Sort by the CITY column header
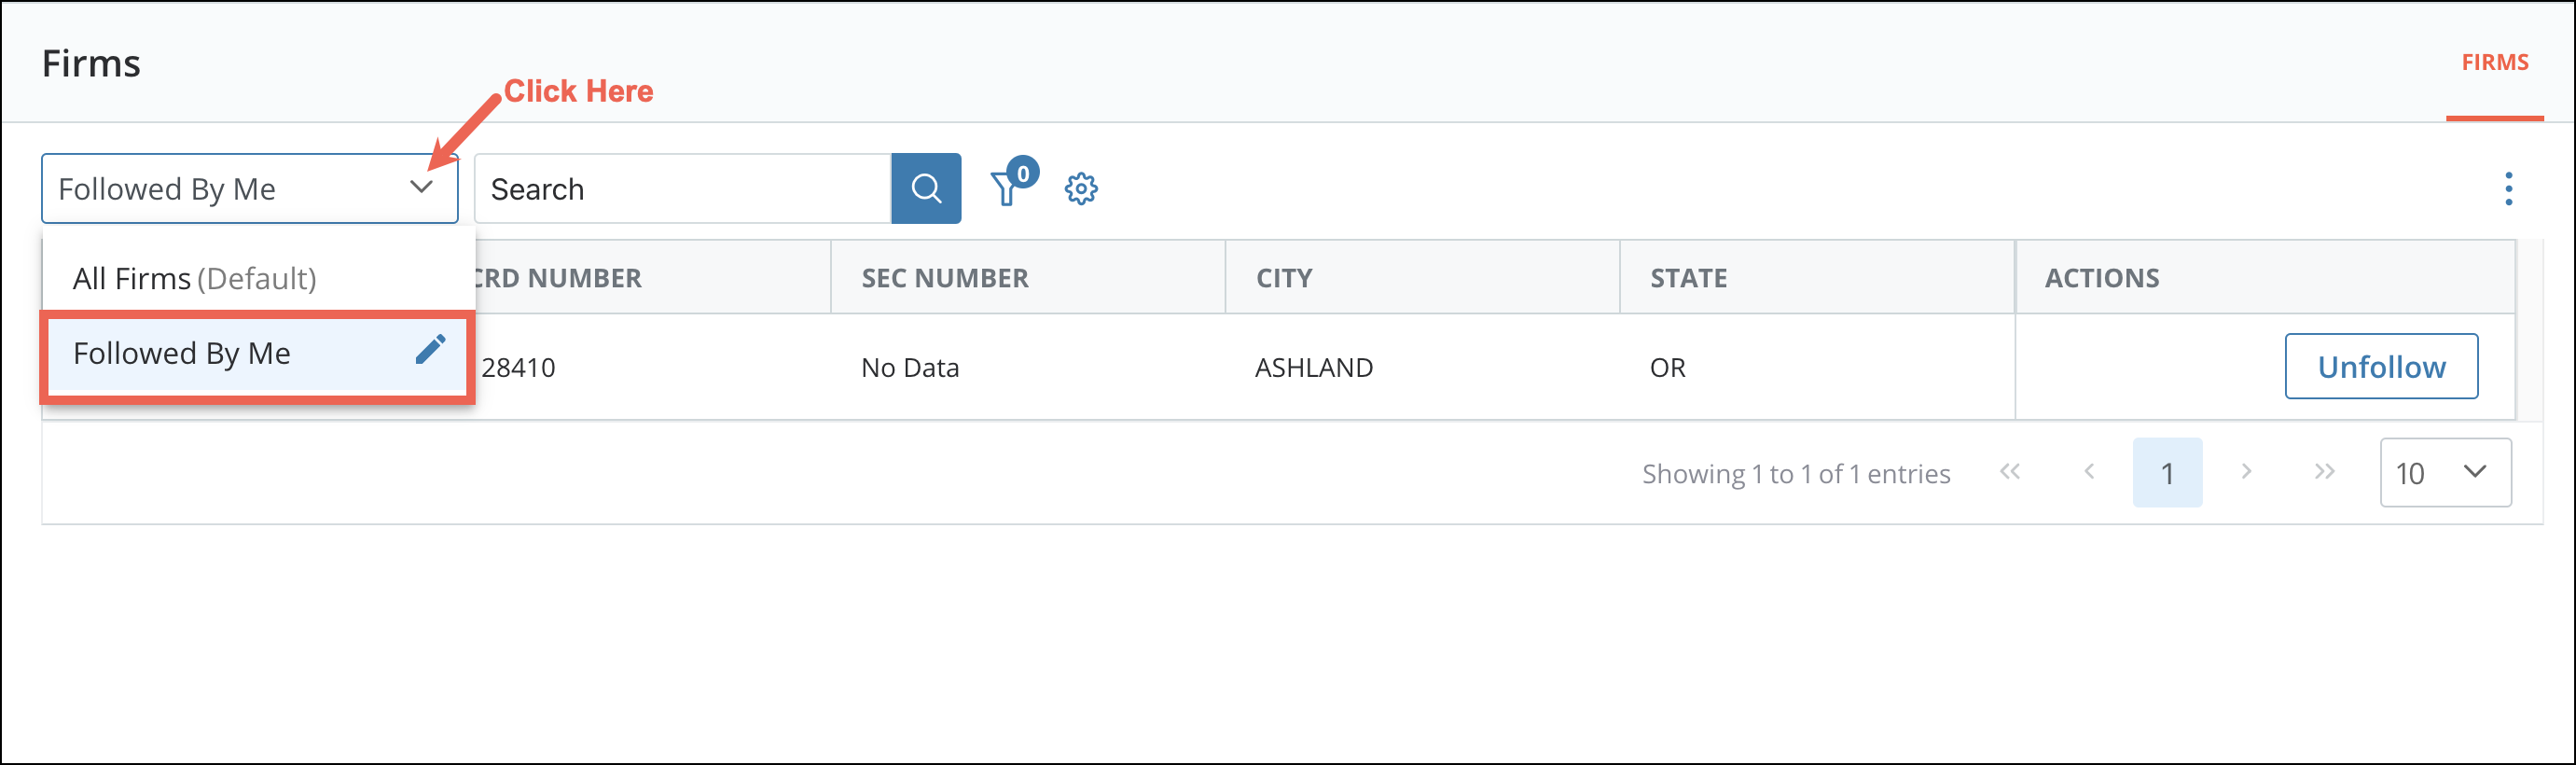 tap(1284, 278)
